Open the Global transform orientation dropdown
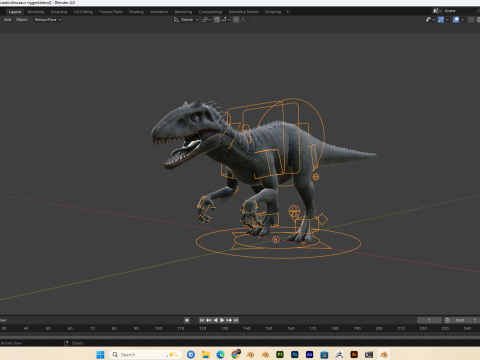The image size is (480, 360). point(186,20)
